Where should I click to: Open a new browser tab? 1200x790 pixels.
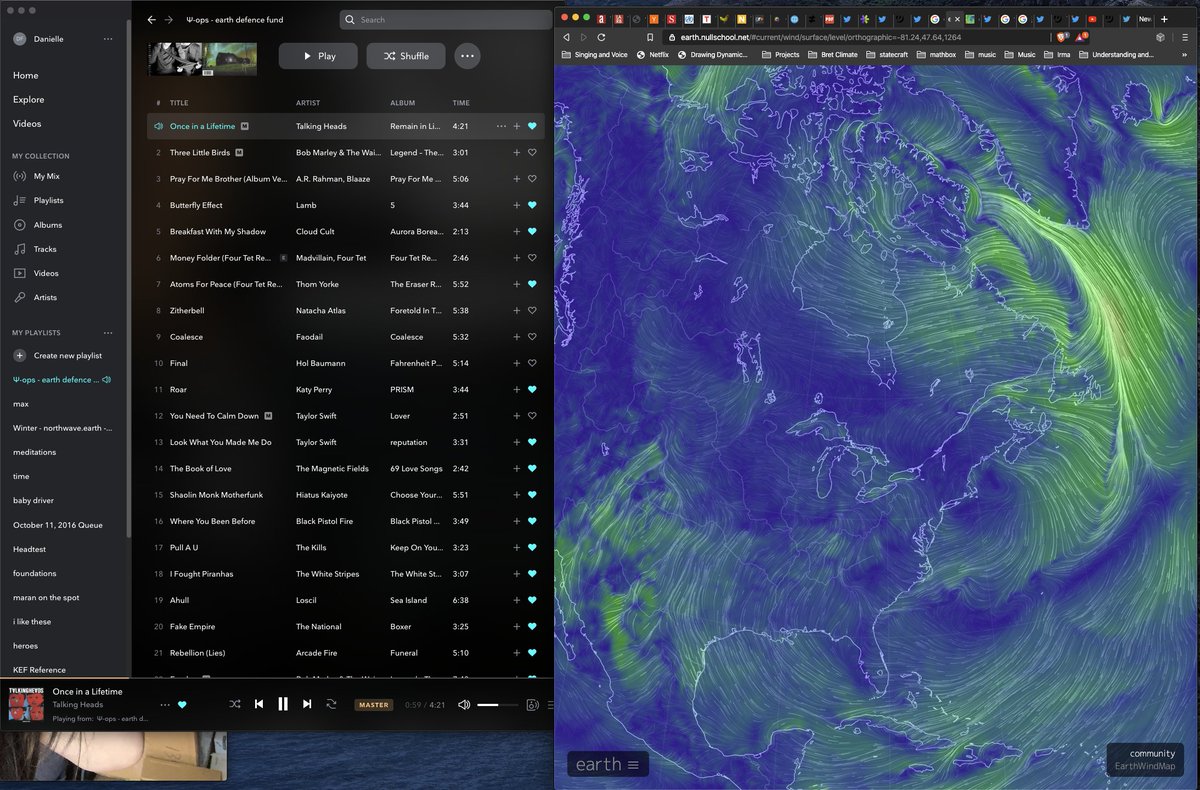pyautogui.click(x=1164, y=19)
